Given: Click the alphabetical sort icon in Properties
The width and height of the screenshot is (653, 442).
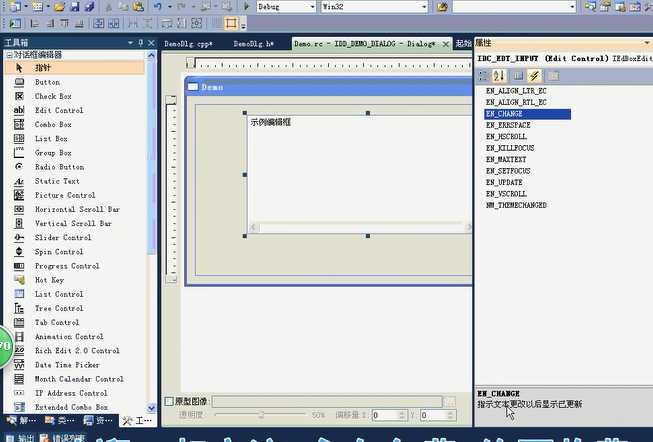Looking at the screenshot, I should 499,76.
